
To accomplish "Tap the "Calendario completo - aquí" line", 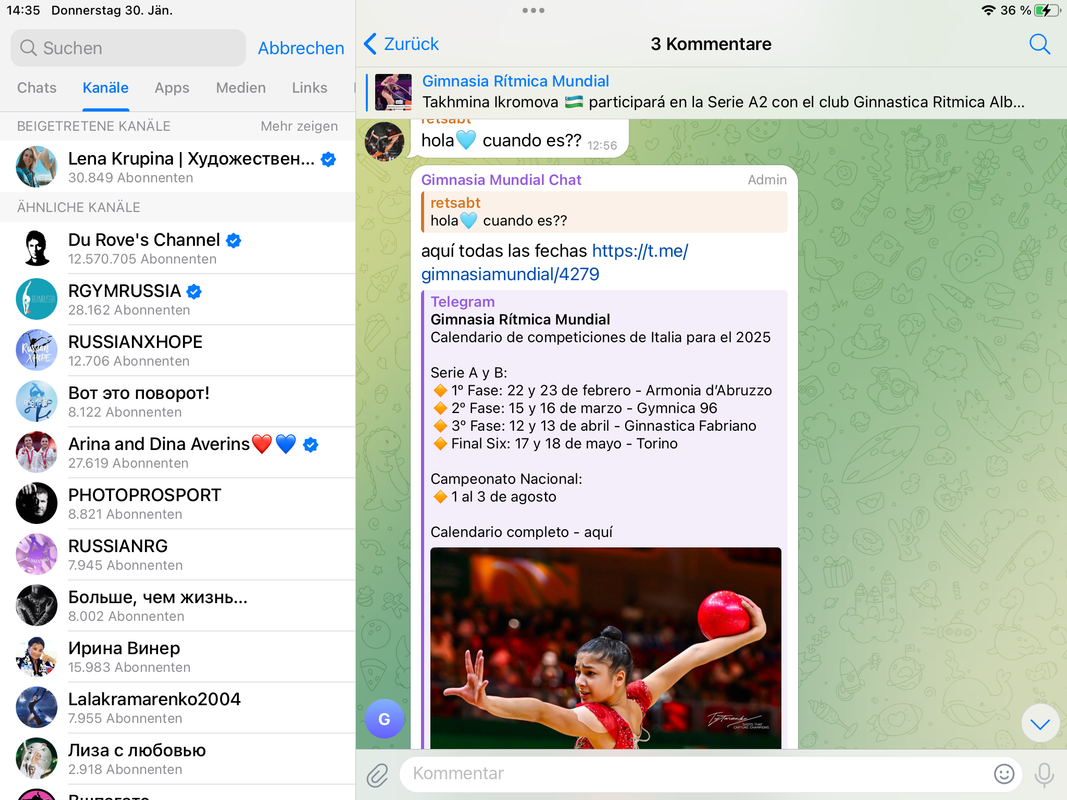I will [521, 532].
